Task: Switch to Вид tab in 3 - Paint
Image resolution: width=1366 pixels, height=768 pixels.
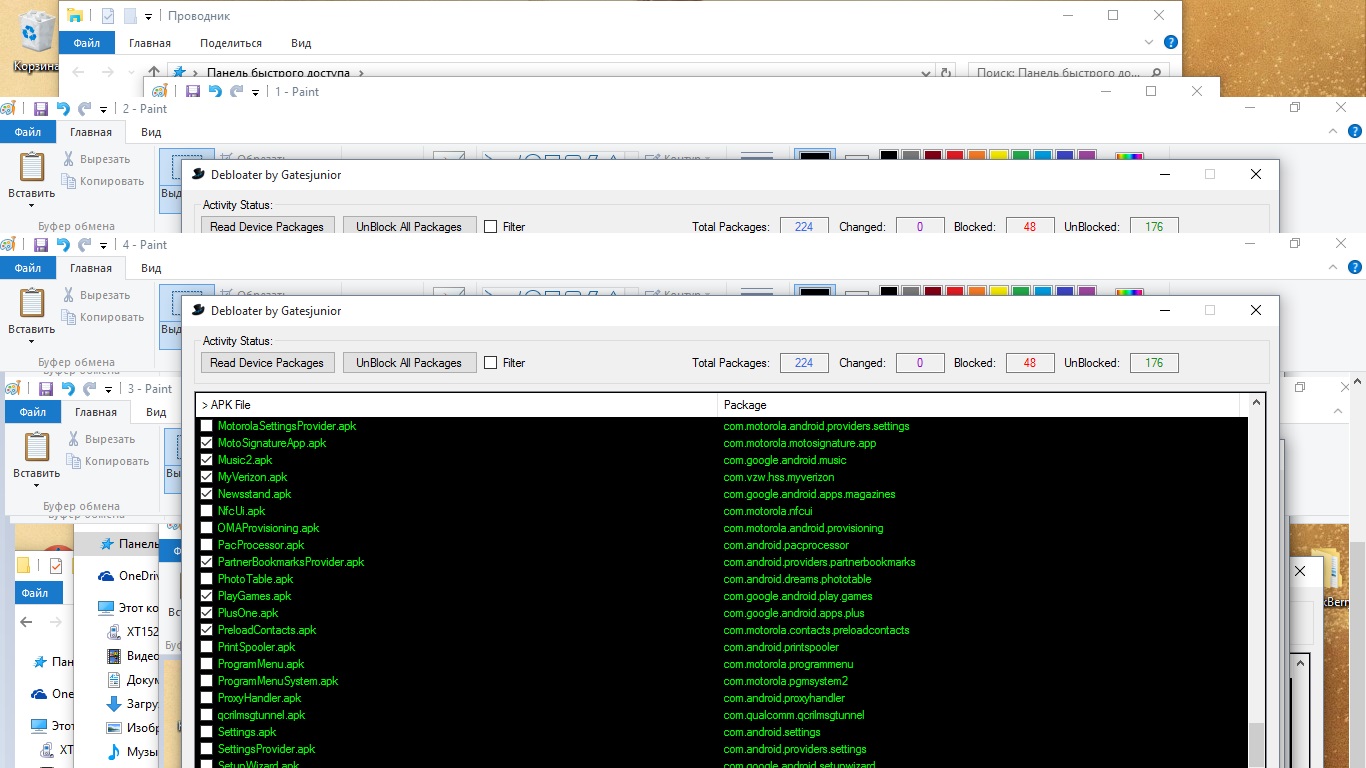Action: click(x=156, y=412)
